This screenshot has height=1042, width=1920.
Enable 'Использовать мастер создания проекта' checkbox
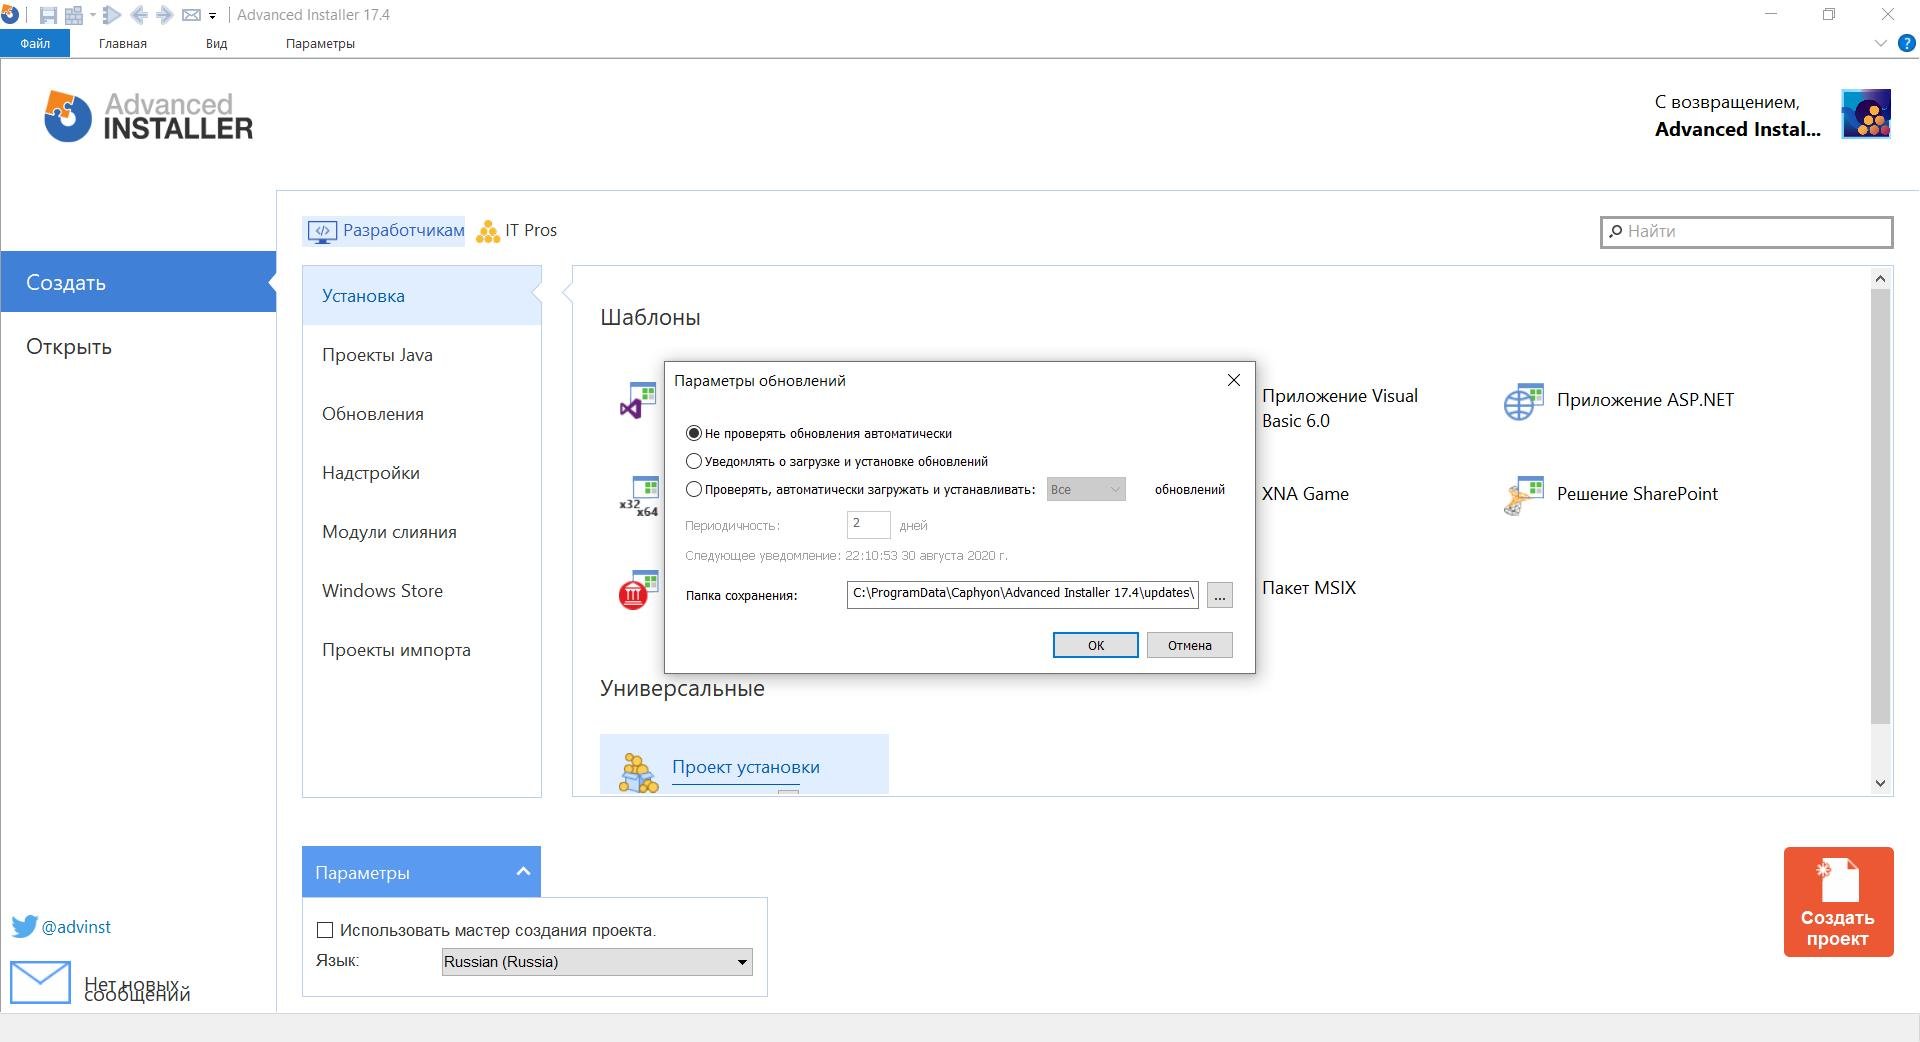(325, 931)
